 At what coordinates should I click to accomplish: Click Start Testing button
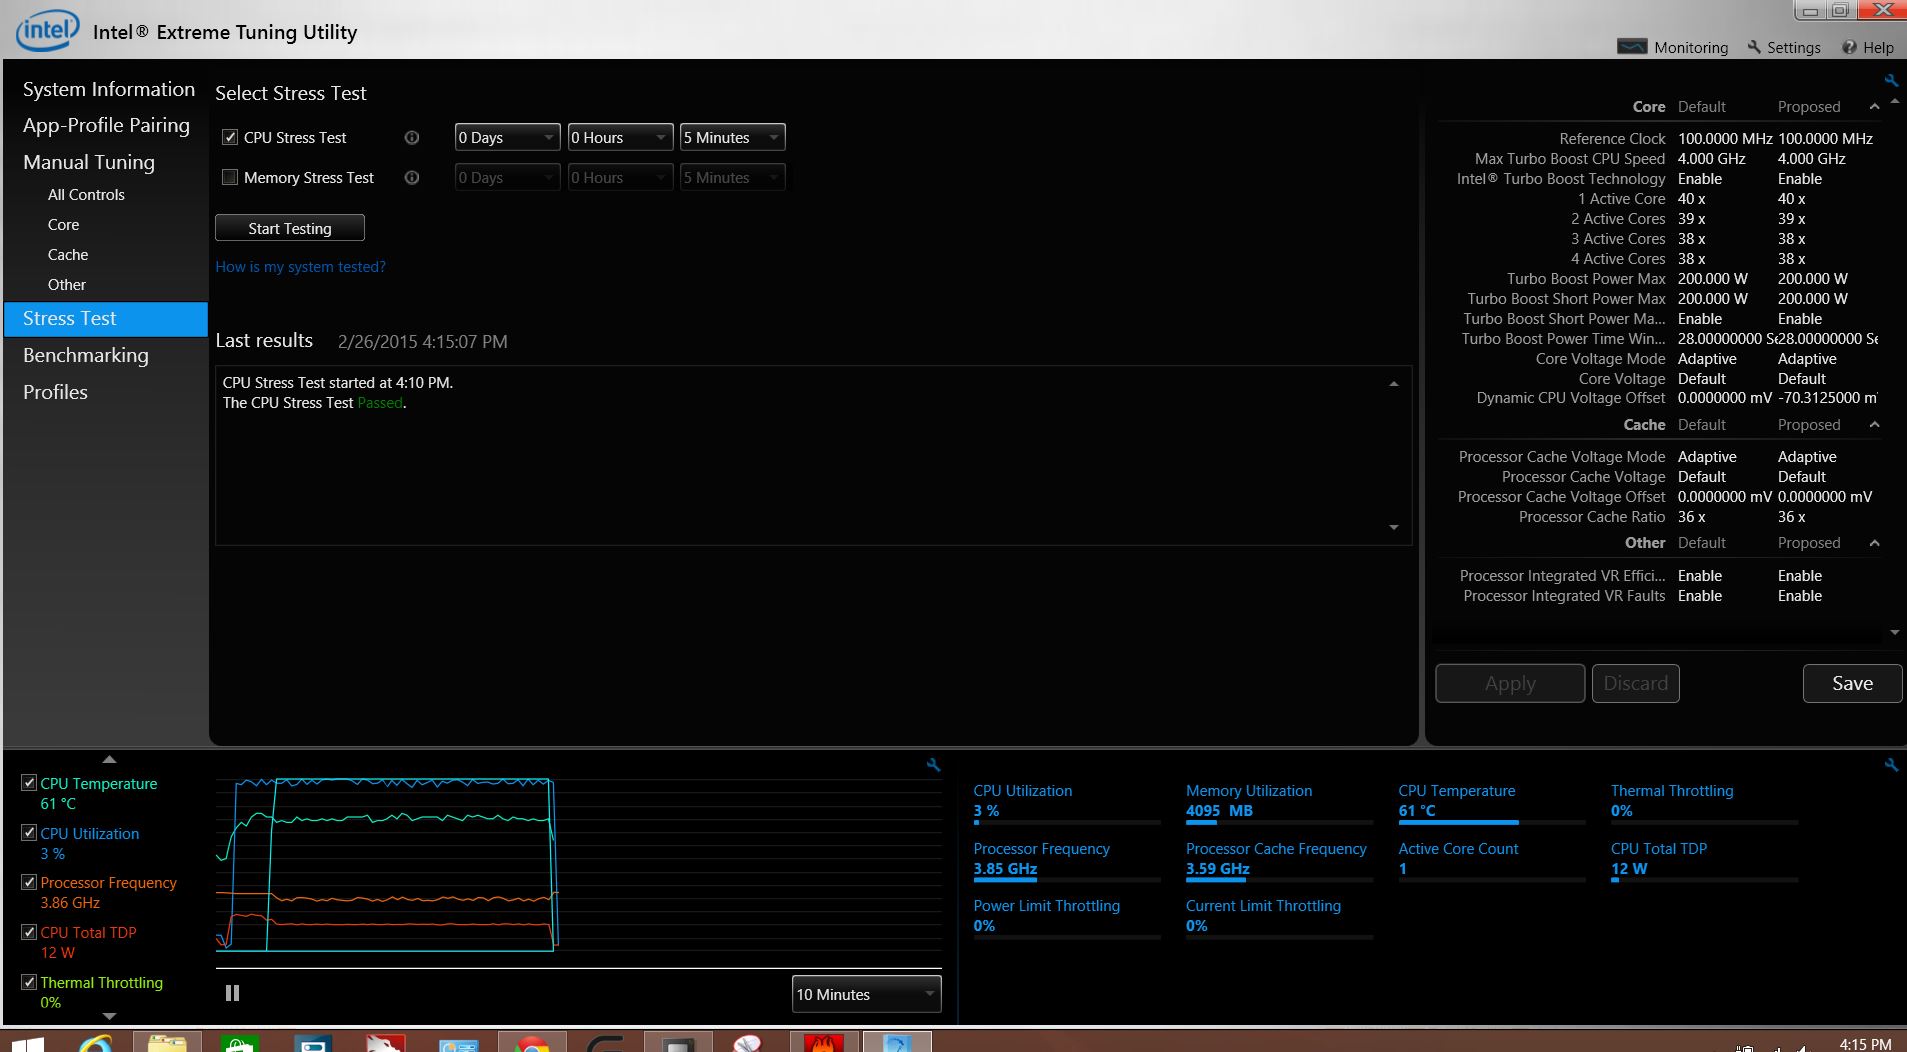[290, 228]
